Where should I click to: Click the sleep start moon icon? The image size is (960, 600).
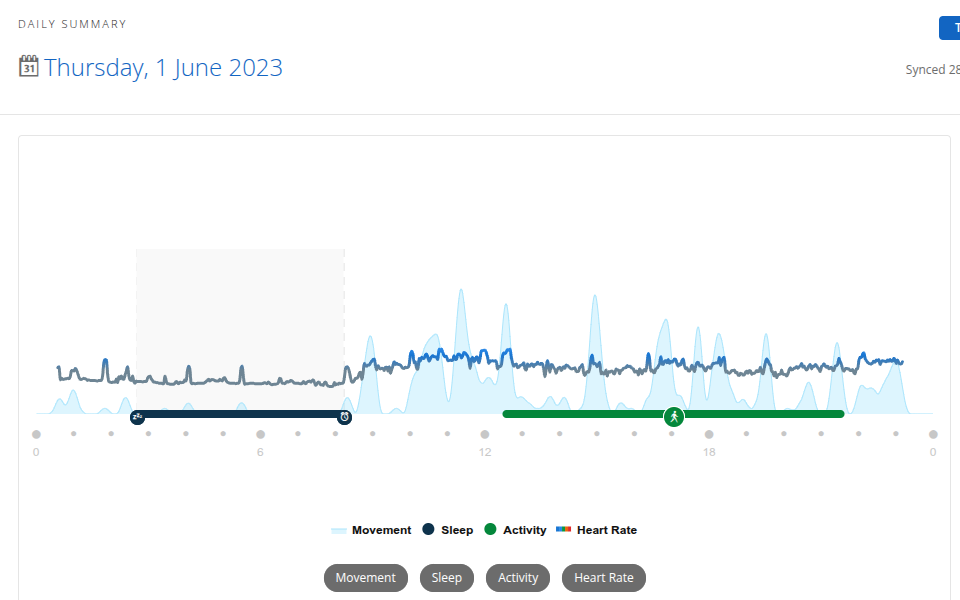[x=138, y=417]
